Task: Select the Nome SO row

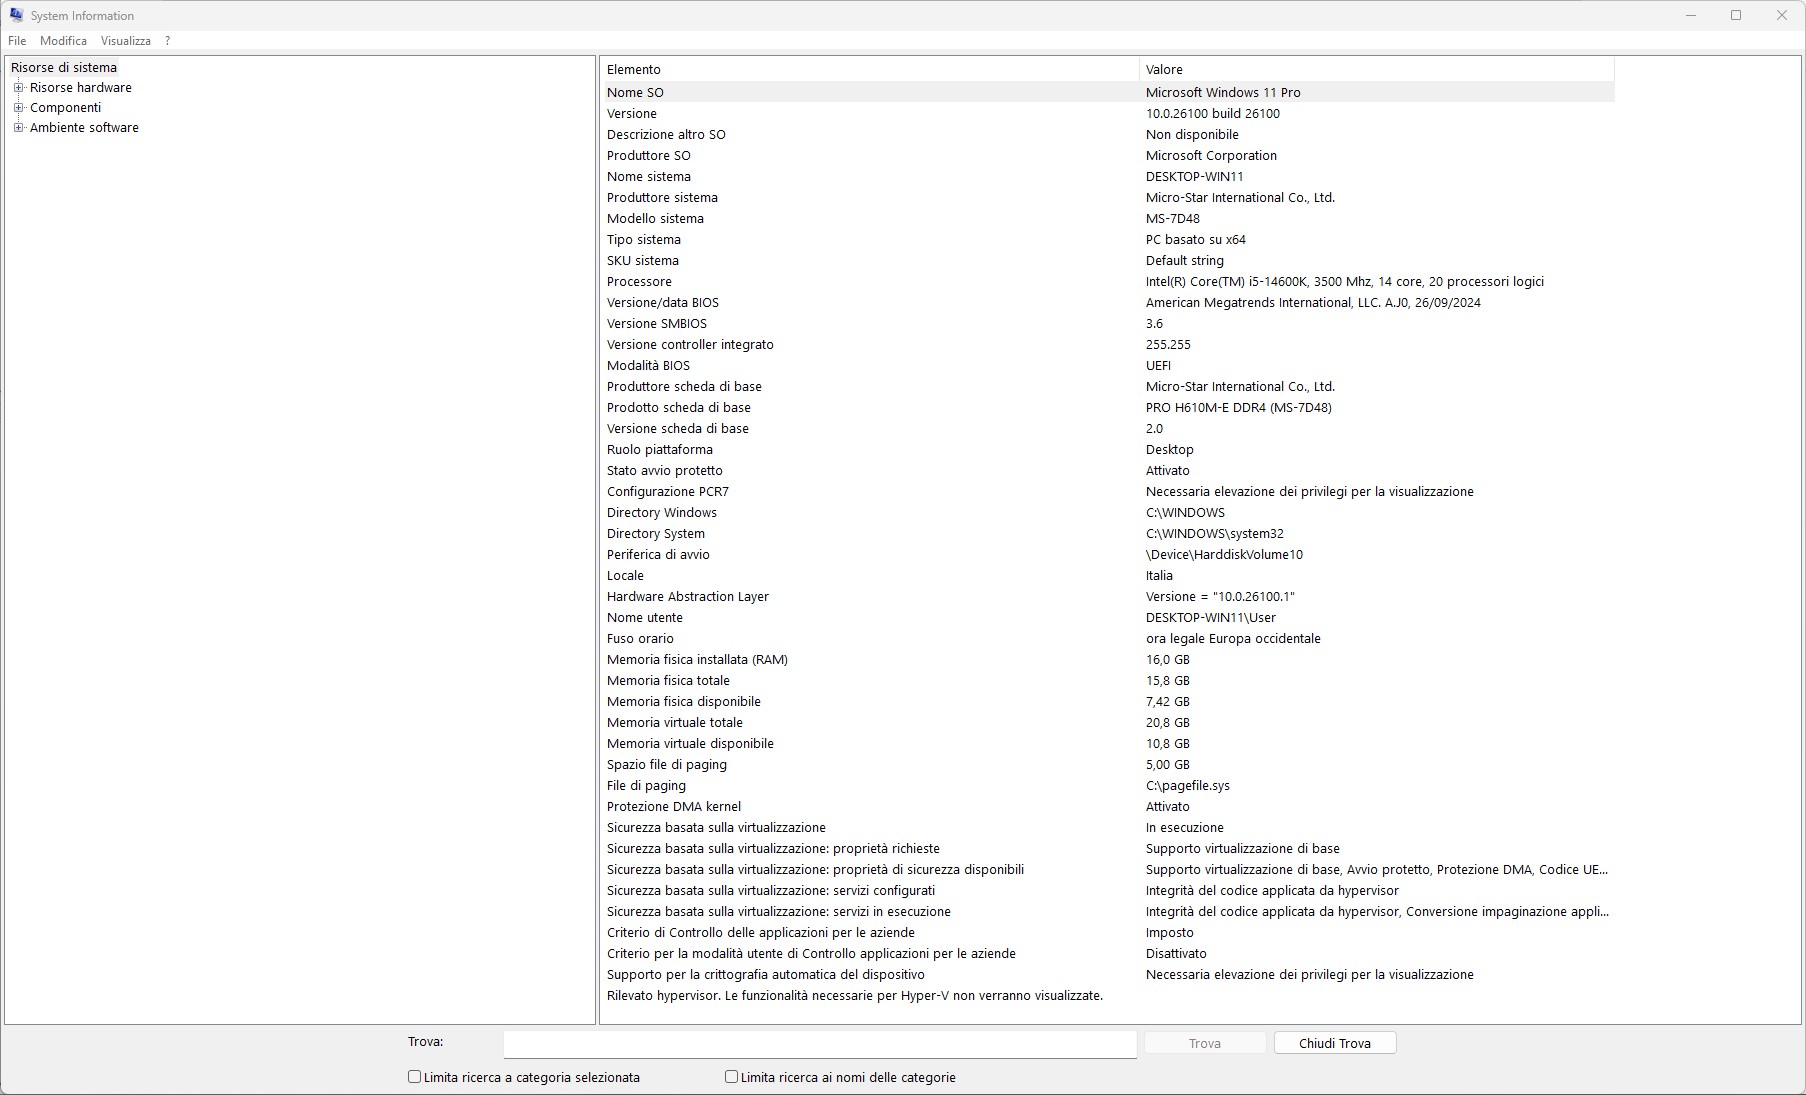Action: [x=1108, y=92]
